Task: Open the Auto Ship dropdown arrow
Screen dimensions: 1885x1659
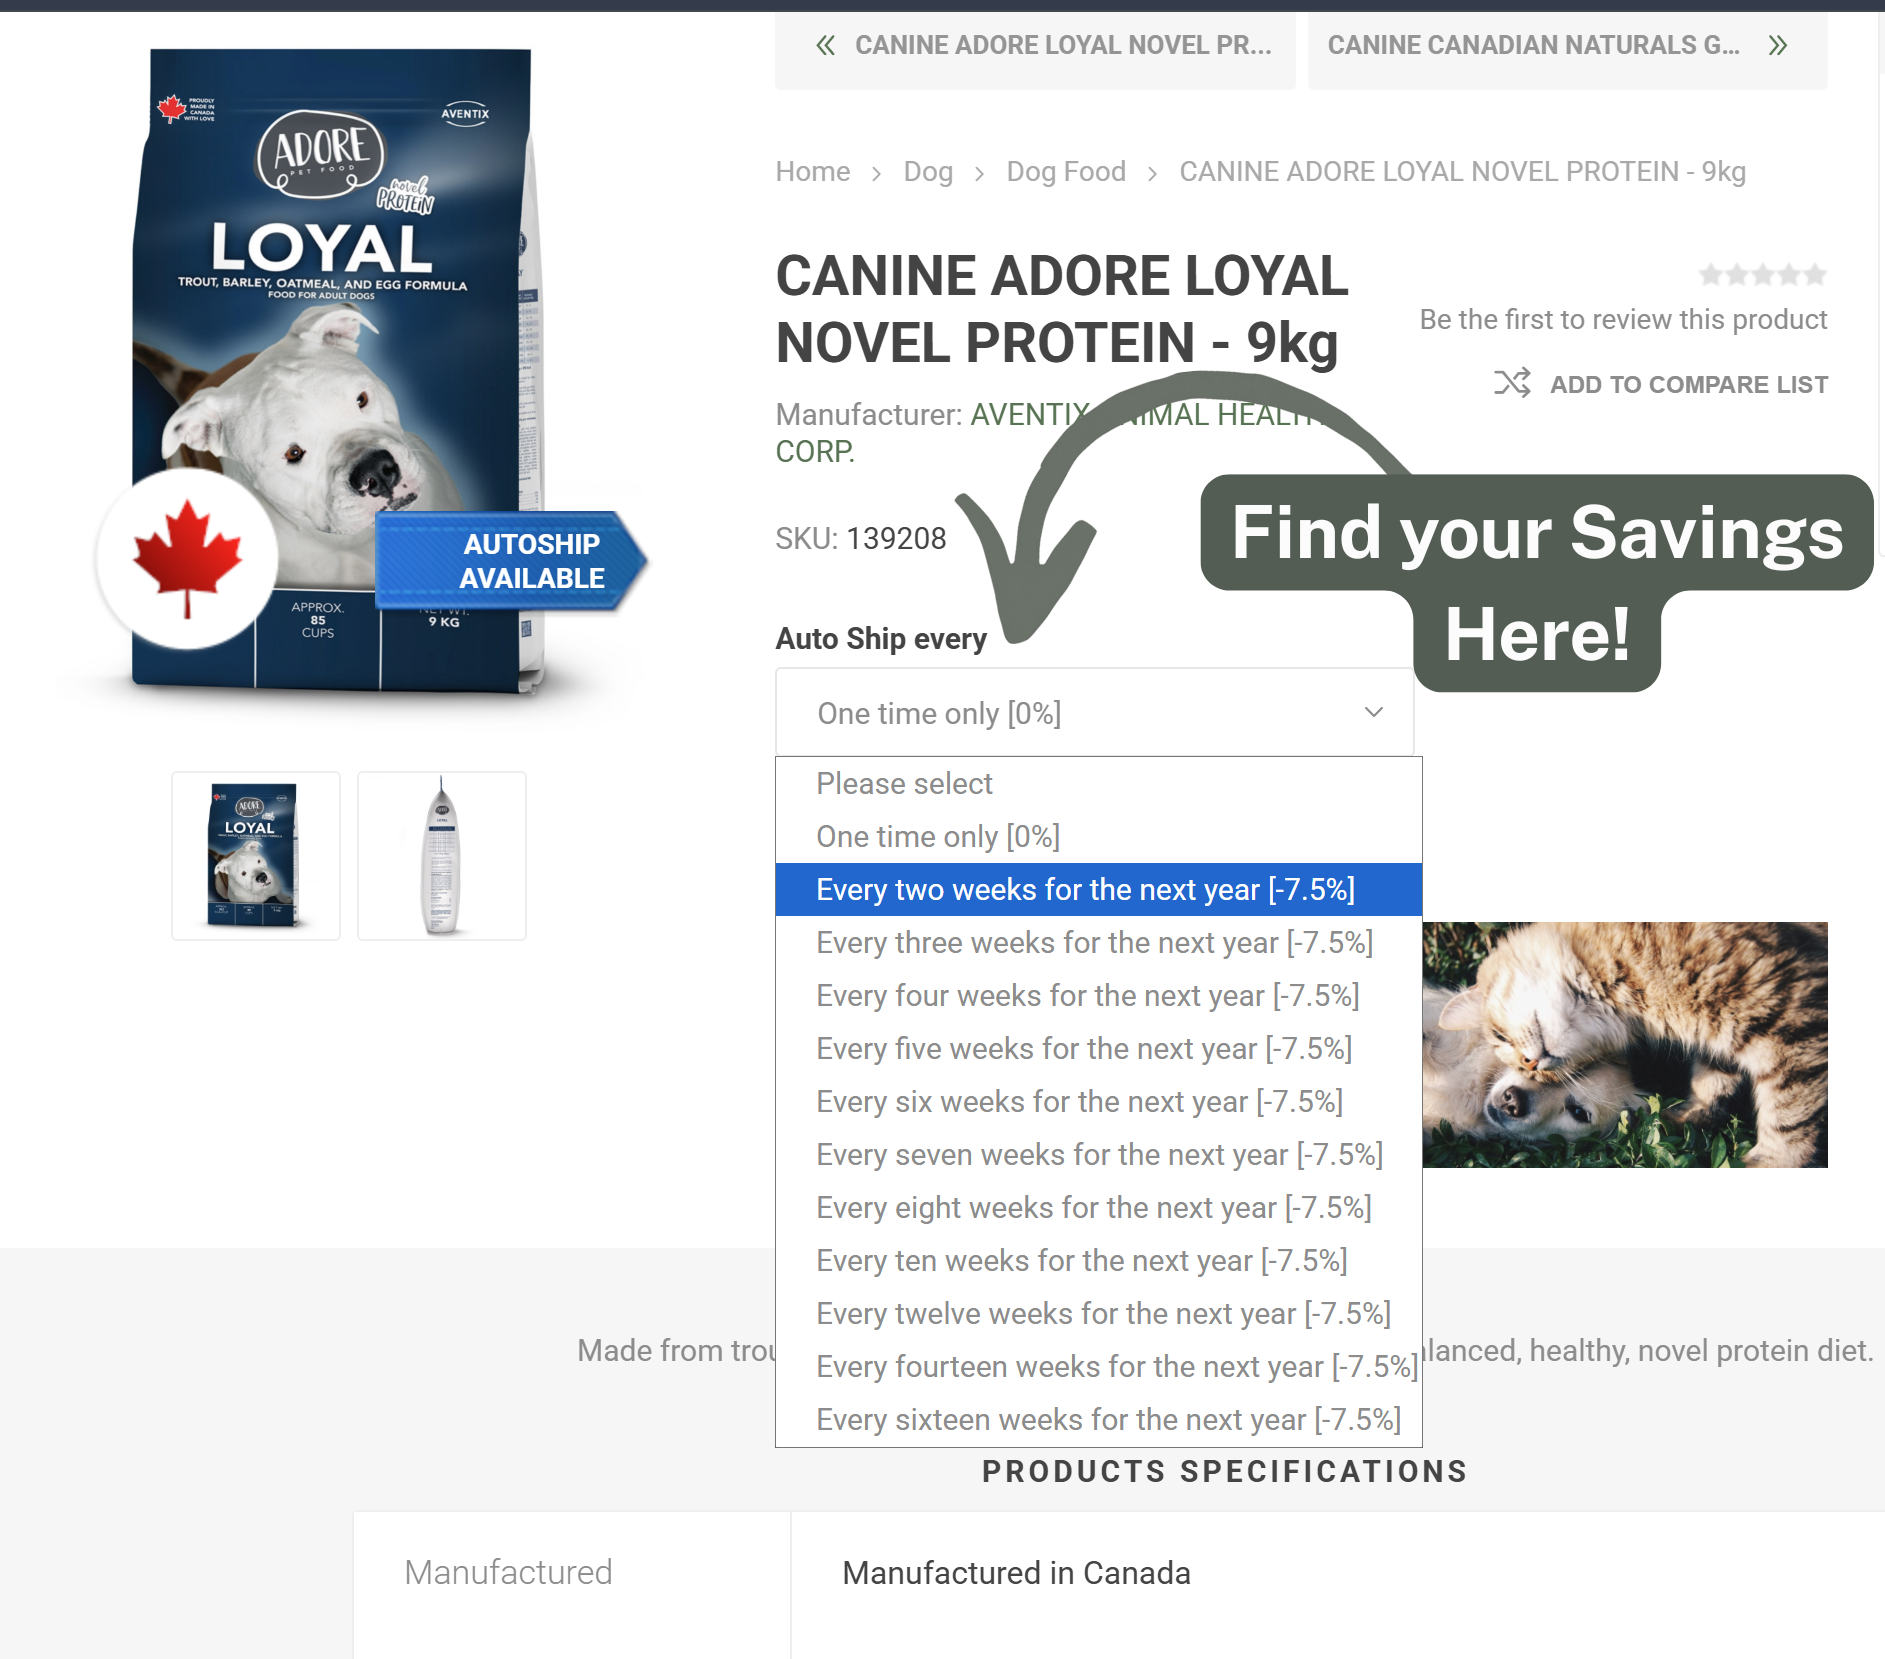Action: coord(1373,712)
